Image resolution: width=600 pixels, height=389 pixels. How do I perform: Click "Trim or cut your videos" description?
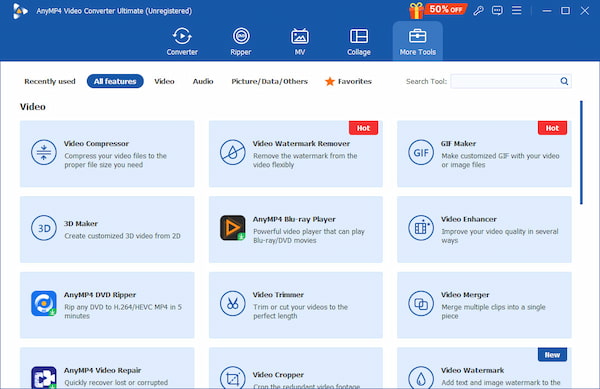click(300, 311)
